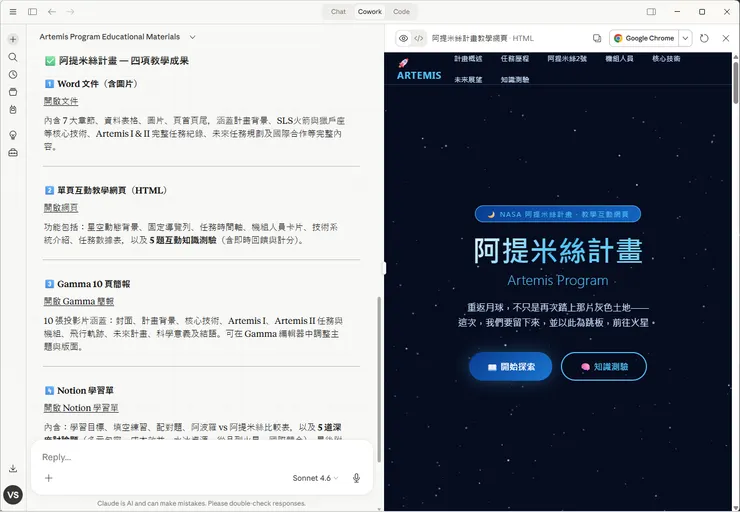Select 計畫概述 in webpage nav
The height and width of the screenshot is (512, 740).
(x=468, y=59)
